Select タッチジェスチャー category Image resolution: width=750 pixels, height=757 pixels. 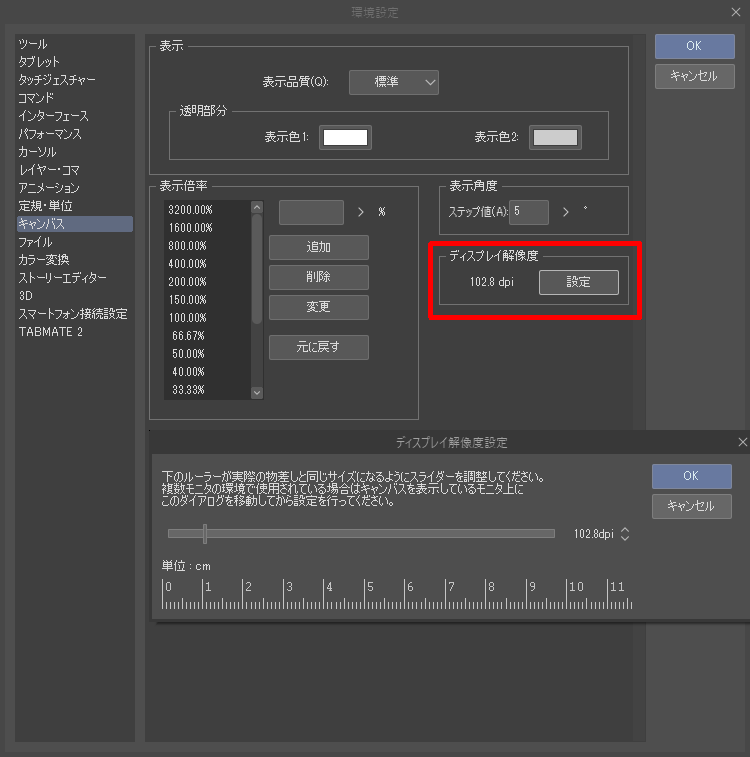(57, 80)
